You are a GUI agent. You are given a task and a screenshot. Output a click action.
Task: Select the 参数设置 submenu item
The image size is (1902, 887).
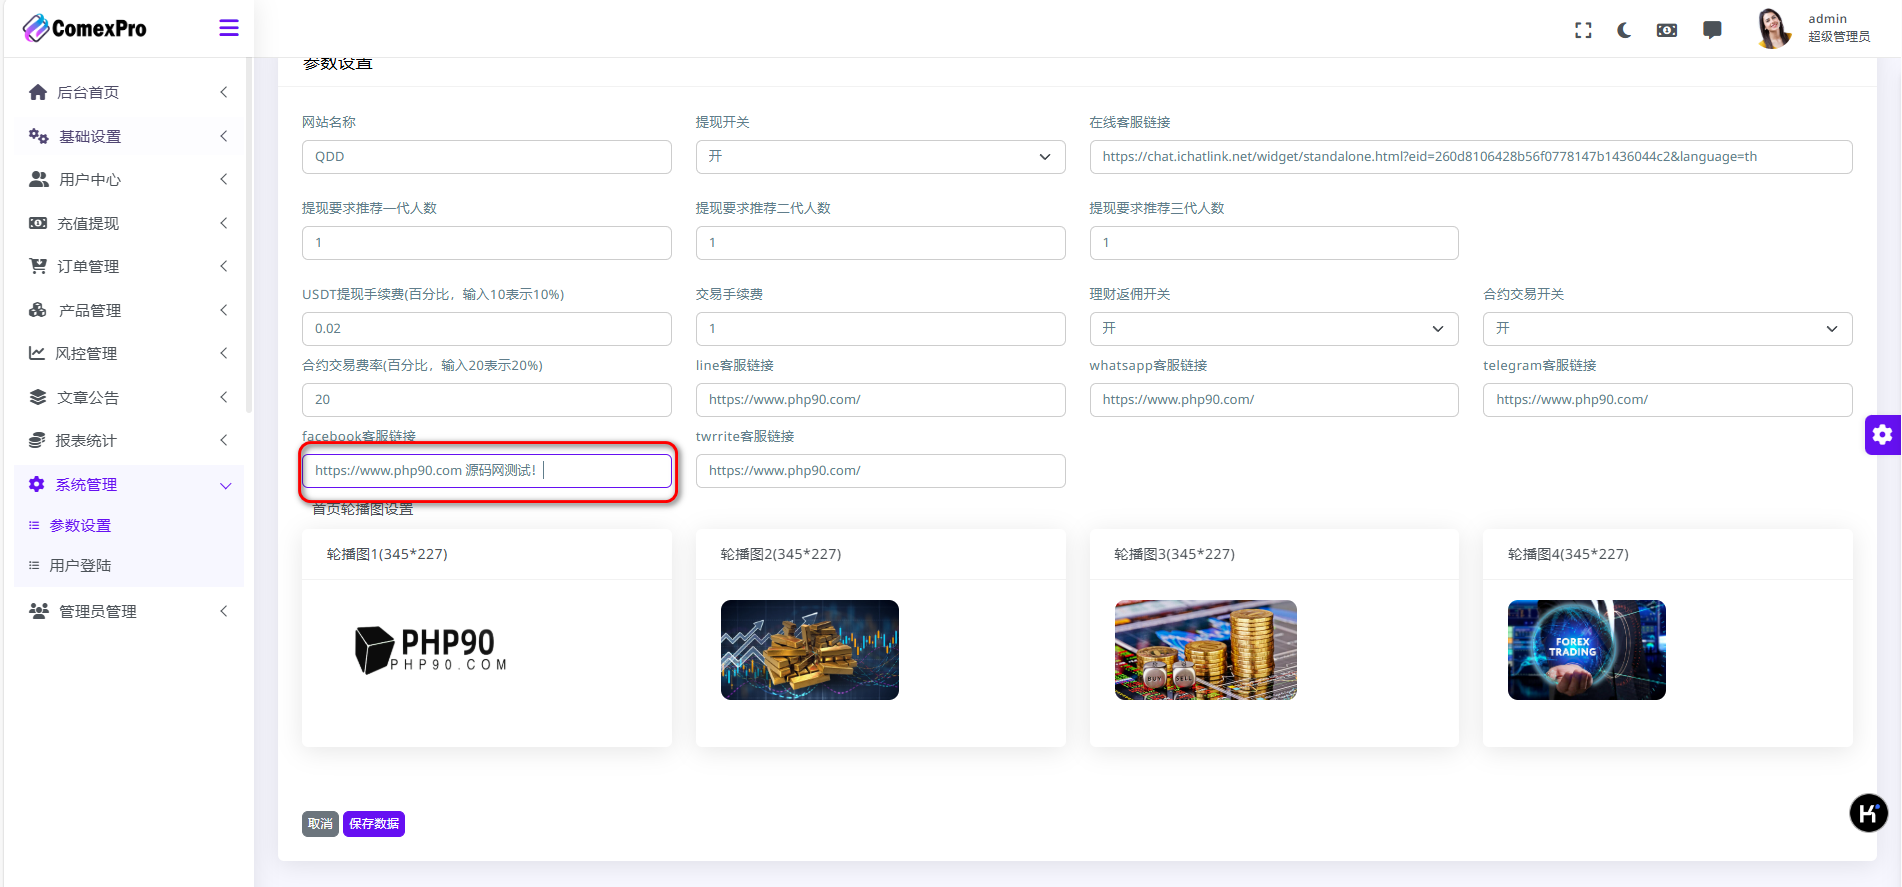(80, 526)
